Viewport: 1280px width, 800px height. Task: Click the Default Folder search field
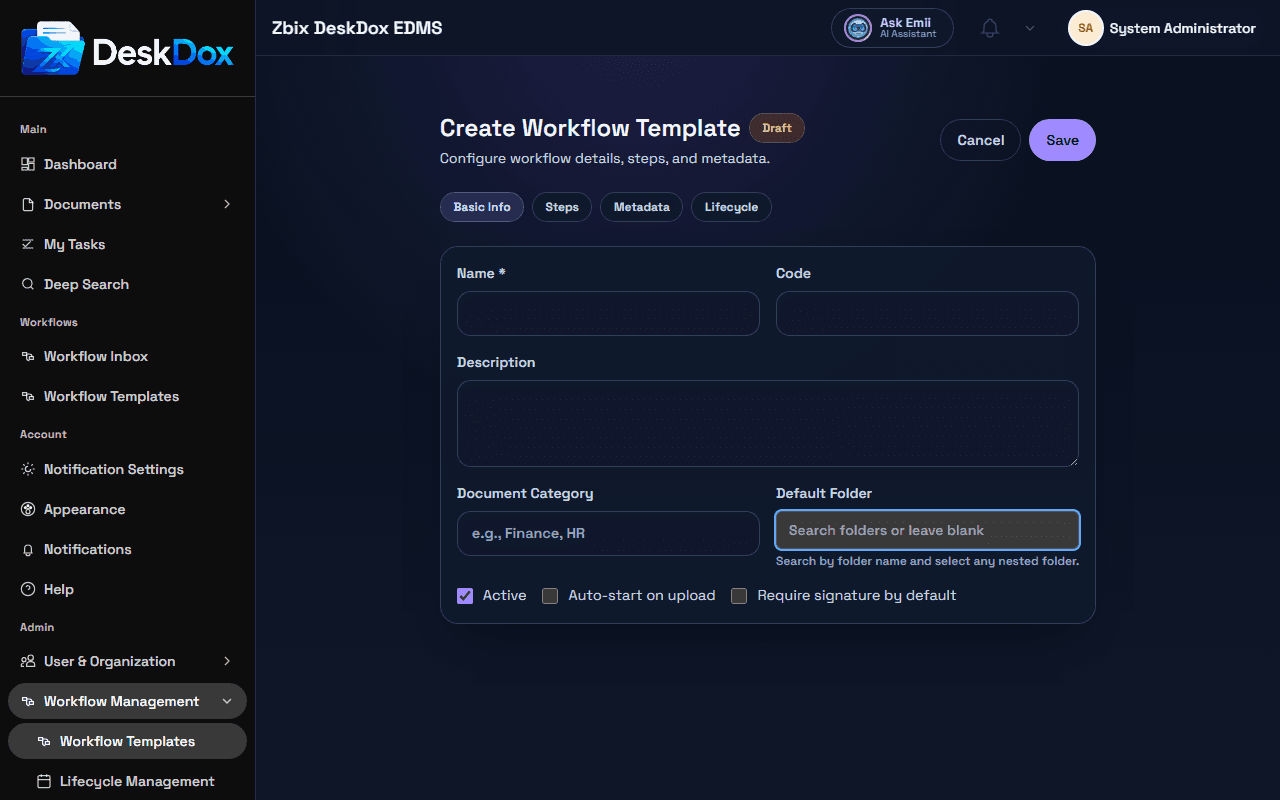pyautogui.click(x=927, y=530)
